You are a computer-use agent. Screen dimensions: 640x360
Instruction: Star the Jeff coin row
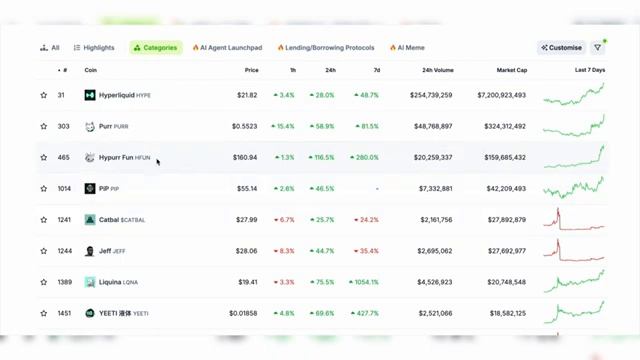(44, 251)
